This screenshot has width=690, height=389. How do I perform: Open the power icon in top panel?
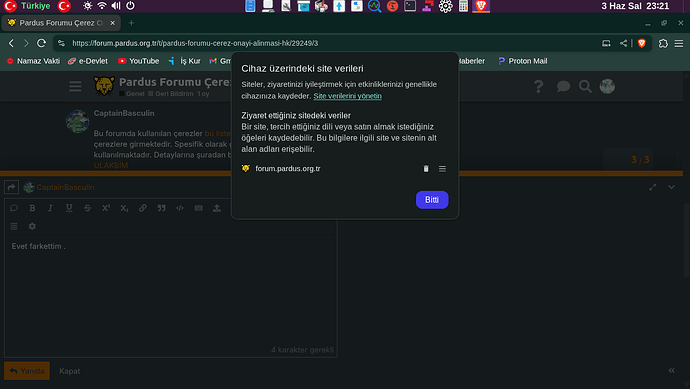pyautogui.click(x=130, y=6)
